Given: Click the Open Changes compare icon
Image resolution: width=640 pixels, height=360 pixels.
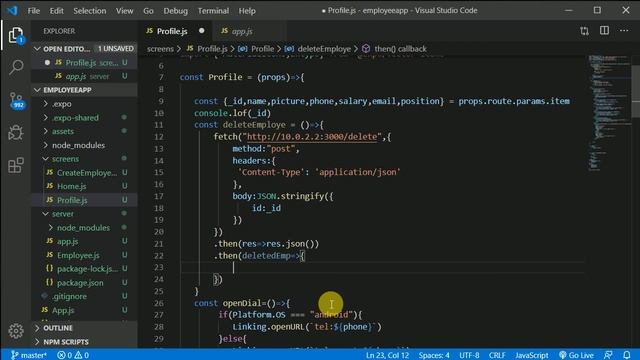Looking at the screenshot, I should [584, 31].
